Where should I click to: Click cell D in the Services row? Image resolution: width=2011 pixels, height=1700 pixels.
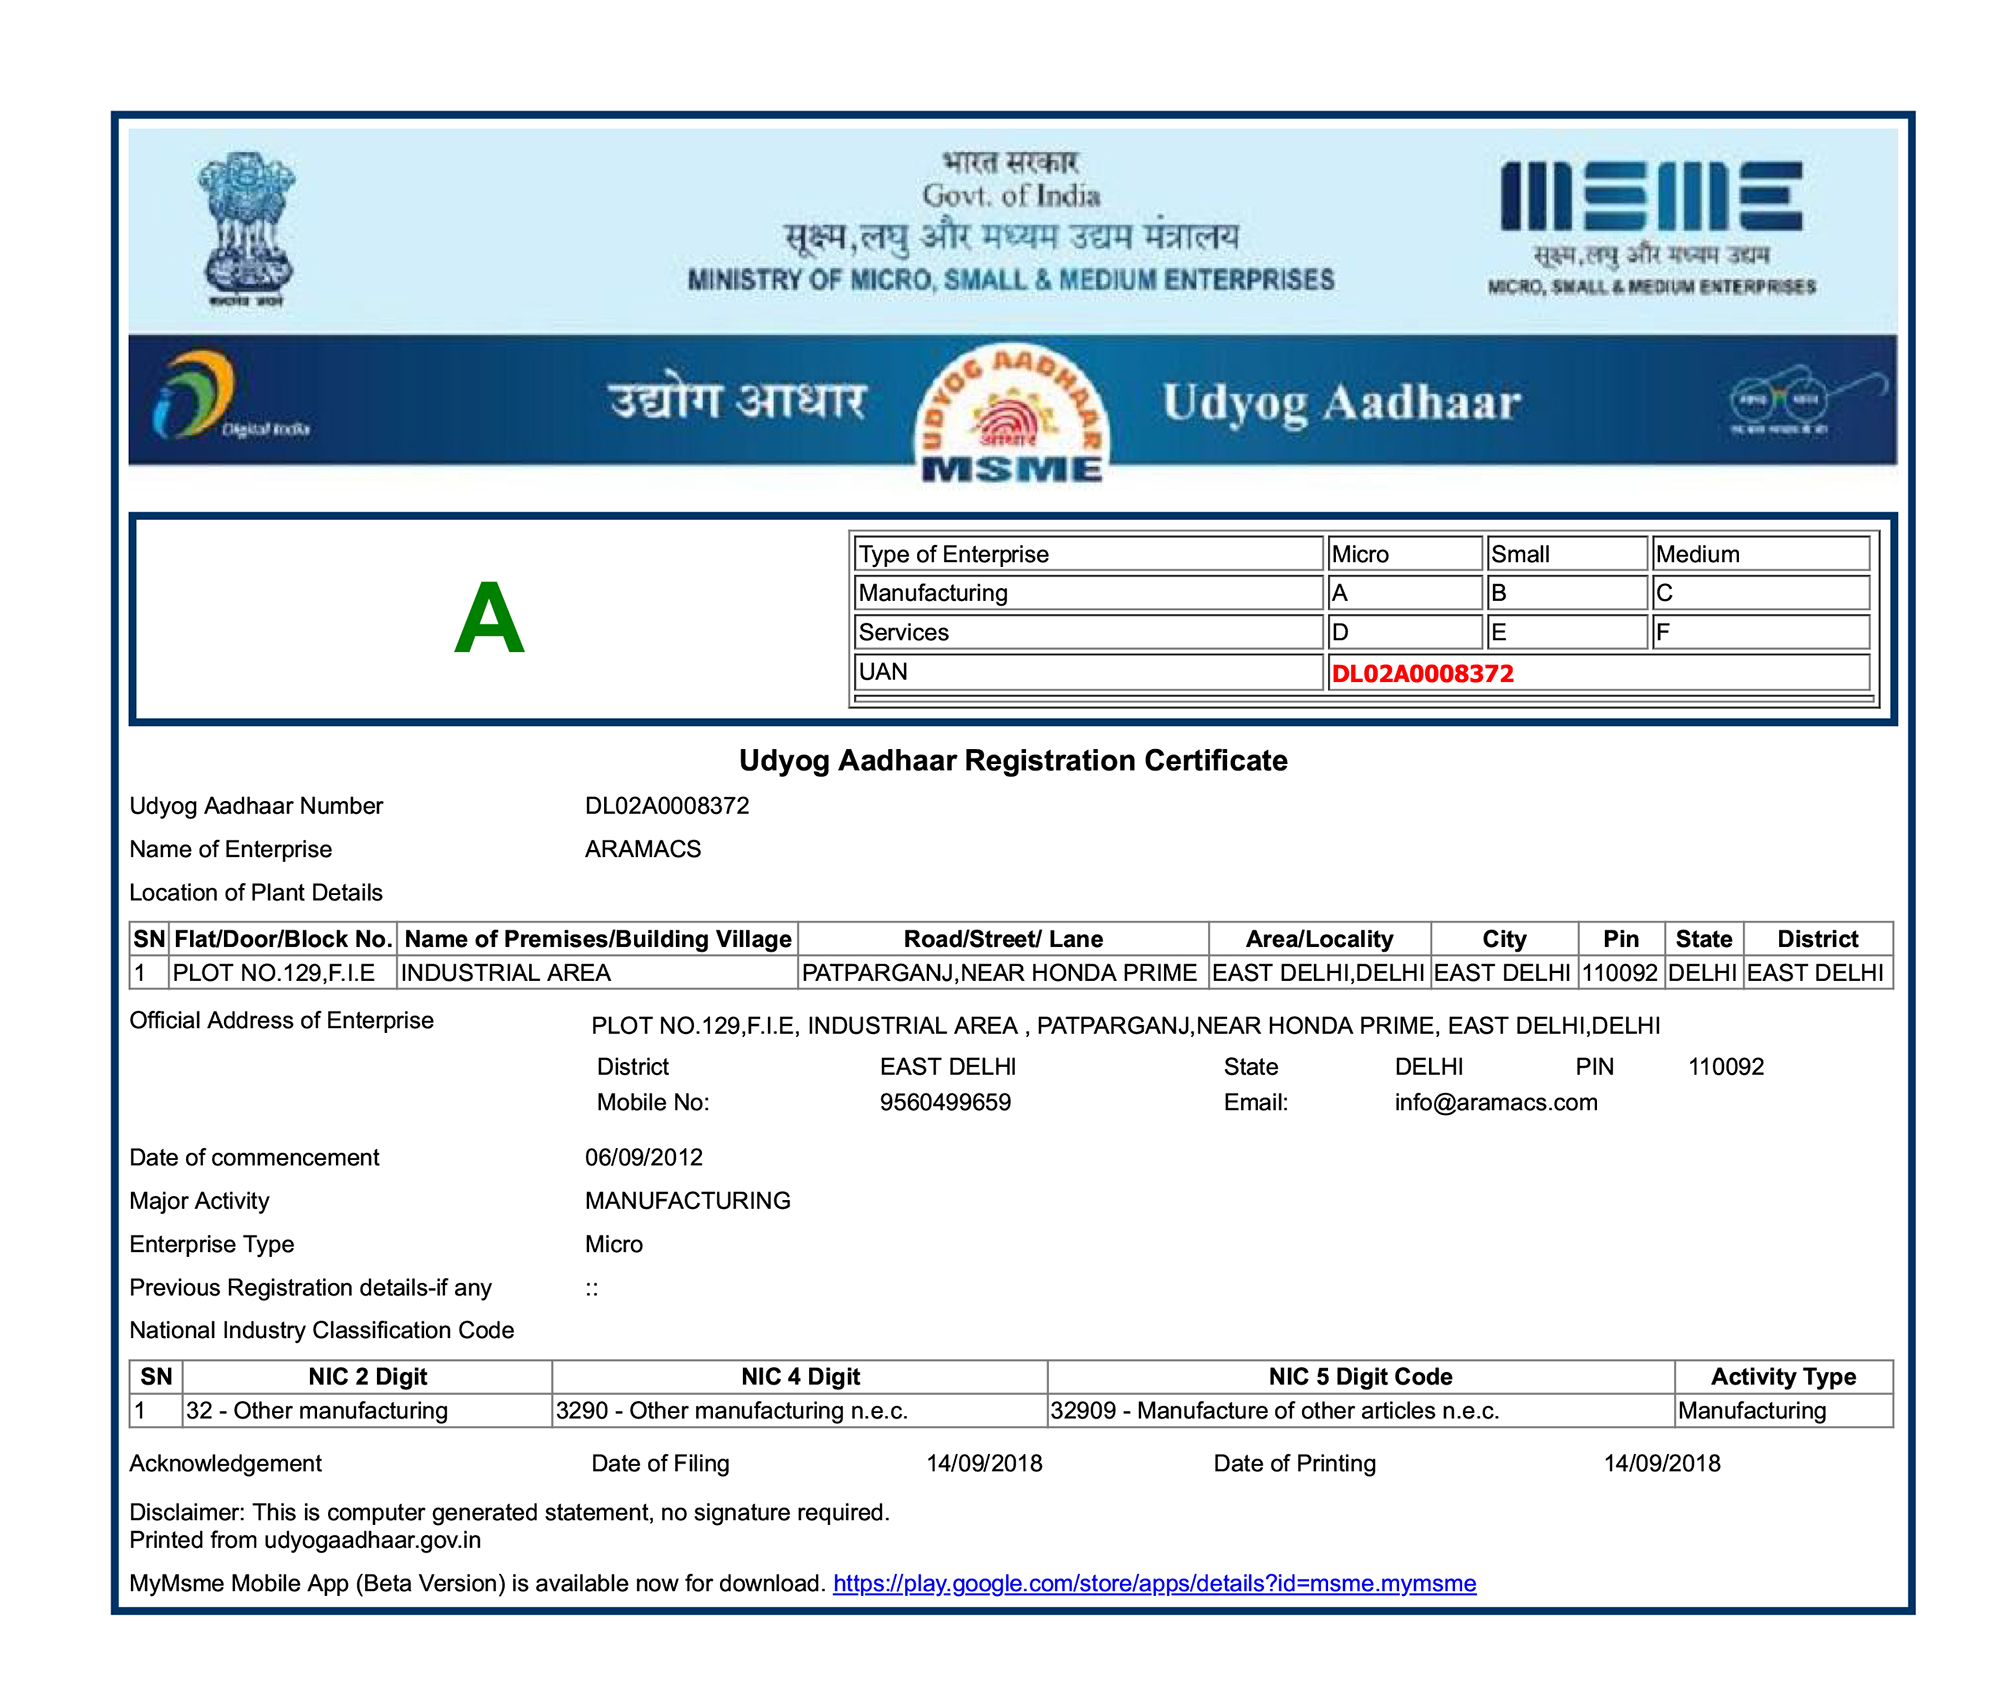click(x=1404, y=632)
